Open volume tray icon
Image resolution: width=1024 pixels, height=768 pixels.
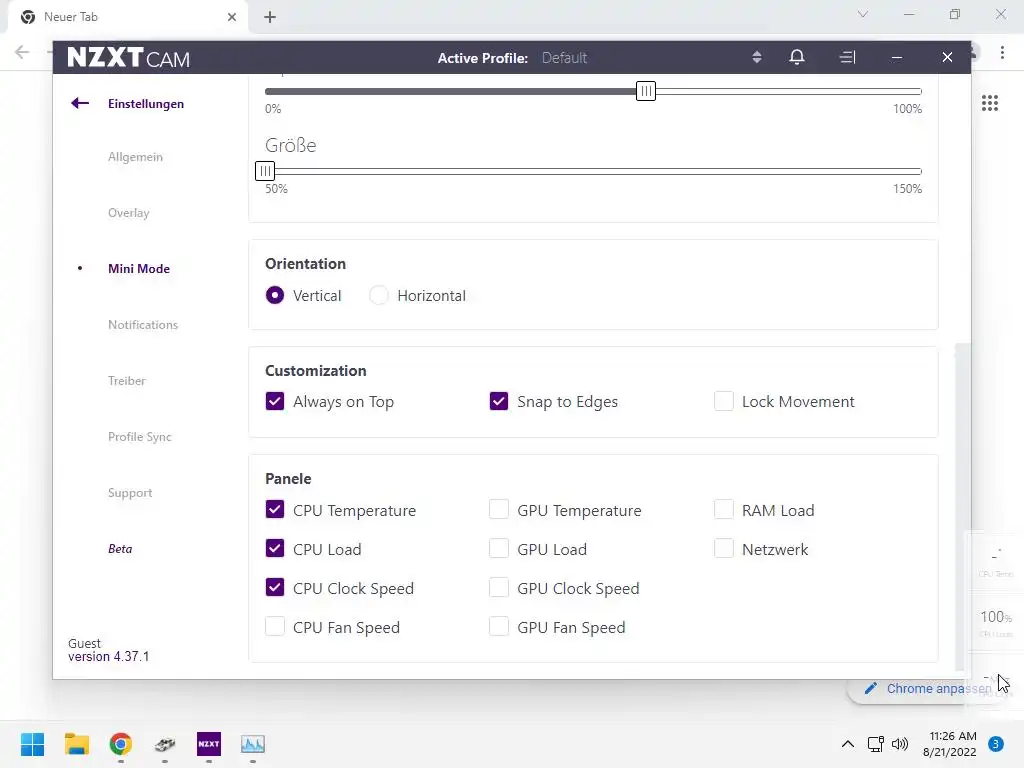[x=900, y=744]
